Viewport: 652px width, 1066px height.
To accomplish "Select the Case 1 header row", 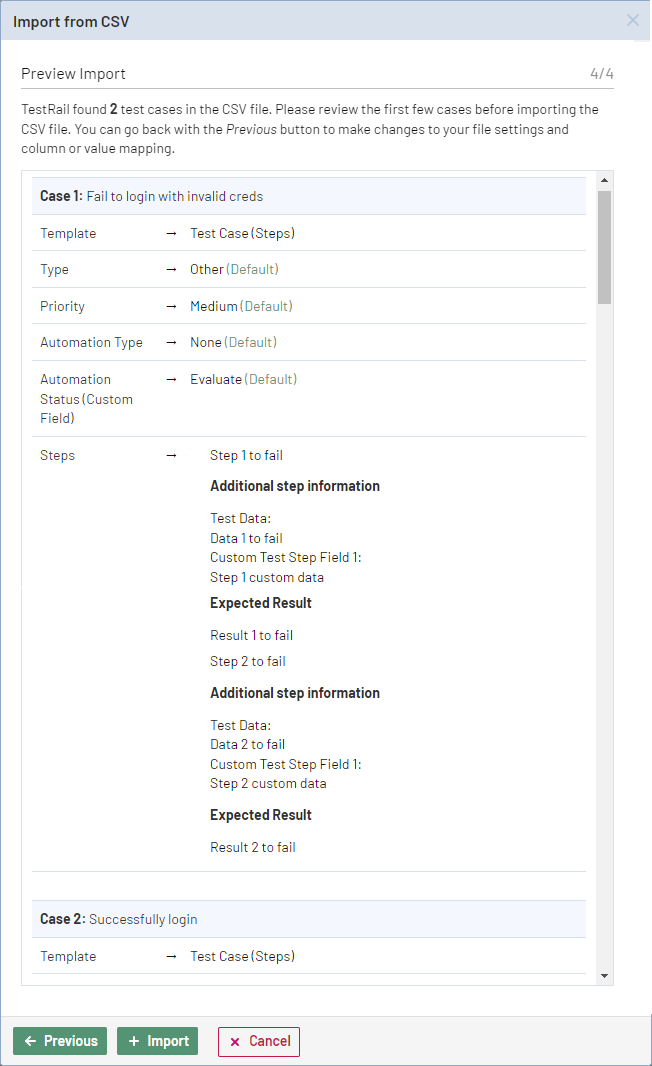I will (x=308, y=196).
